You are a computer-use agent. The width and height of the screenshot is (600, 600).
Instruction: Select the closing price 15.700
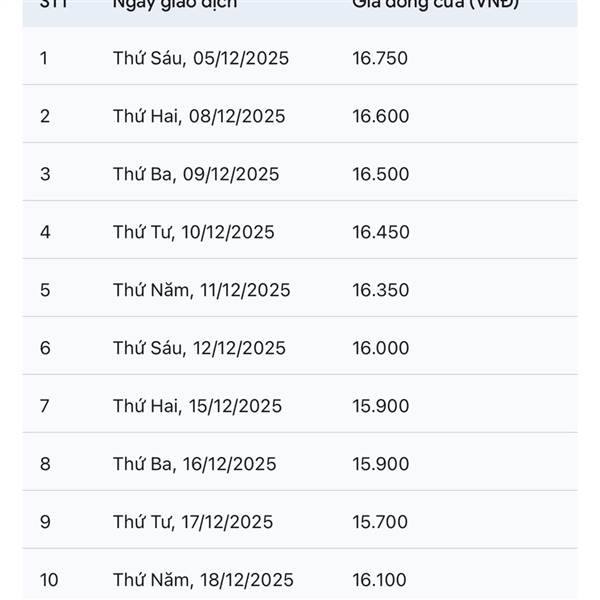tap(380, 522)
